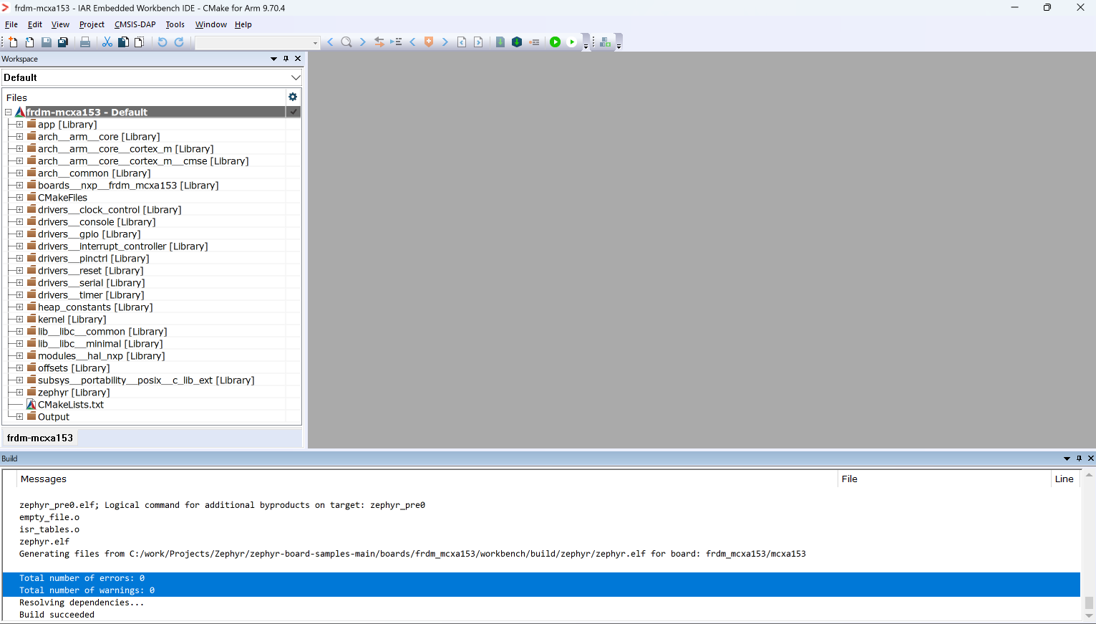Viewport: 1096px width, 624px height.
Task: Collapse the frdm-mcxa153 project root node
Action: tap(8, 112)
